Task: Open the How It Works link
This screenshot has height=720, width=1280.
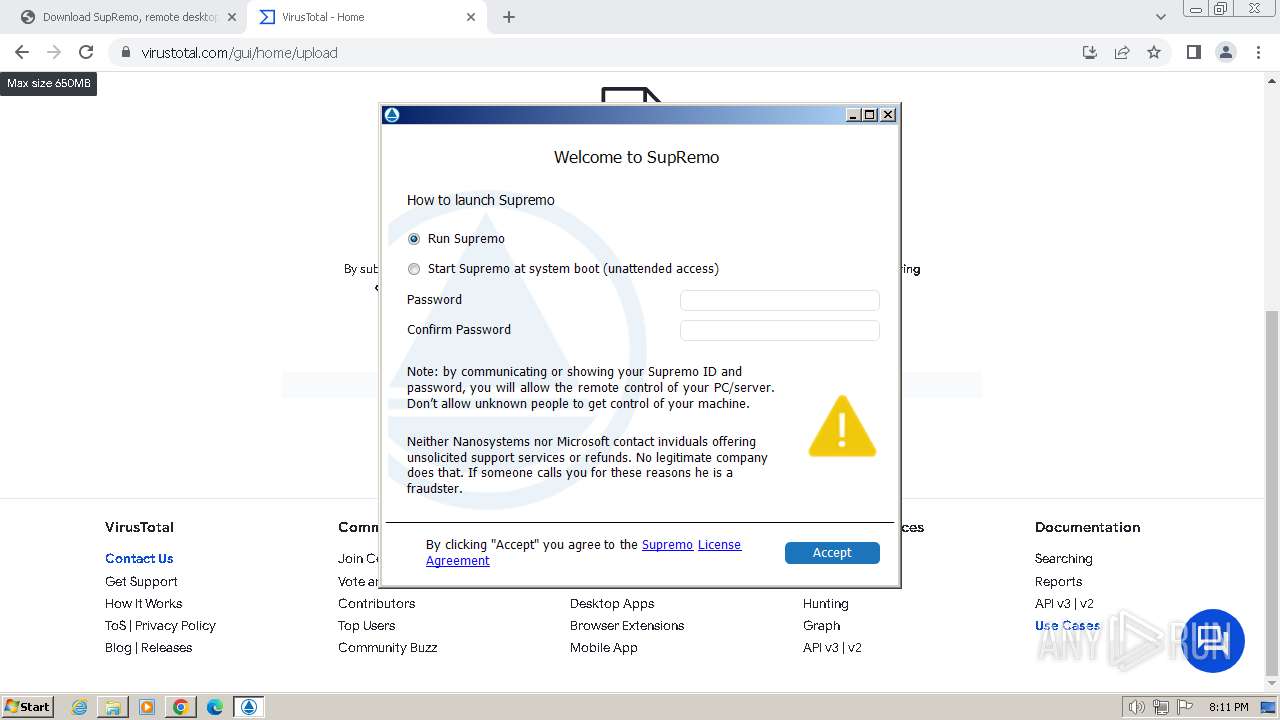Action: [x=144, y=603]
